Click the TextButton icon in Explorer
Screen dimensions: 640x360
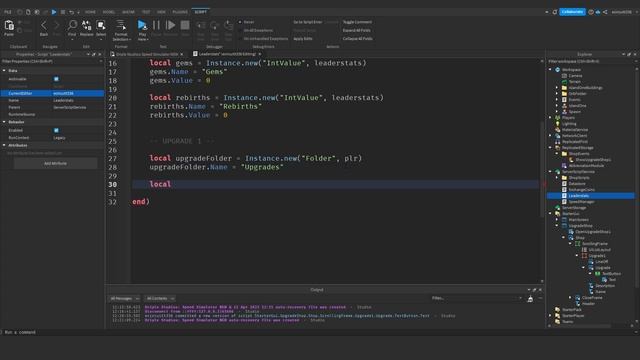(598, 273)
